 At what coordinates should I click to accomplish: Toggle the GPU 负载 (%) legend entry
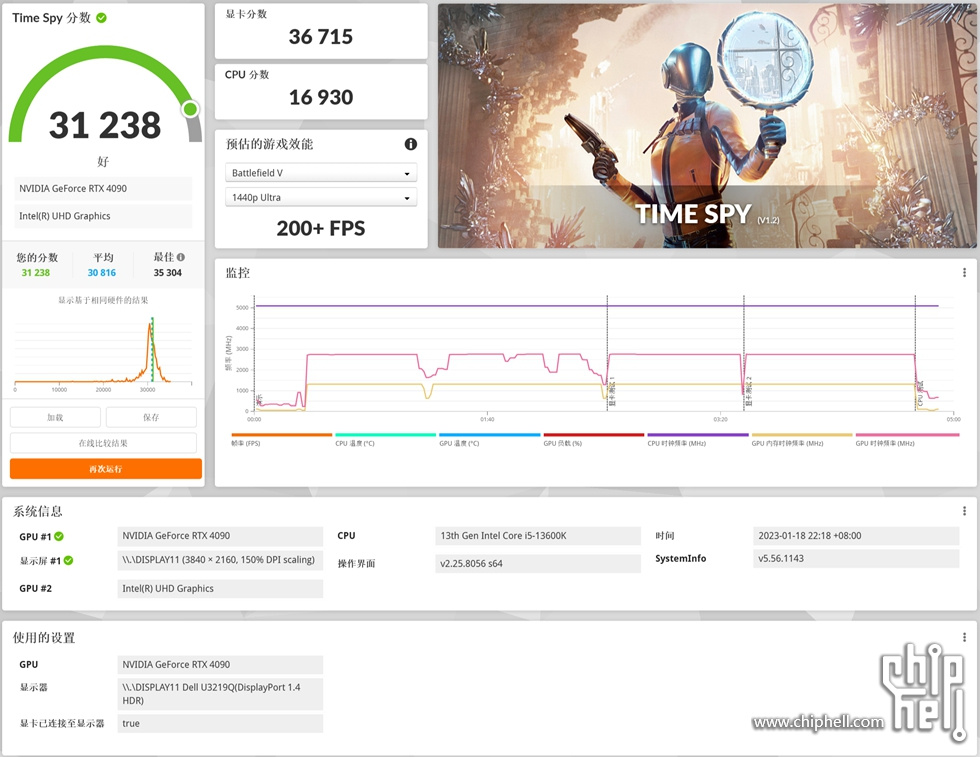[x=594, y=439]
